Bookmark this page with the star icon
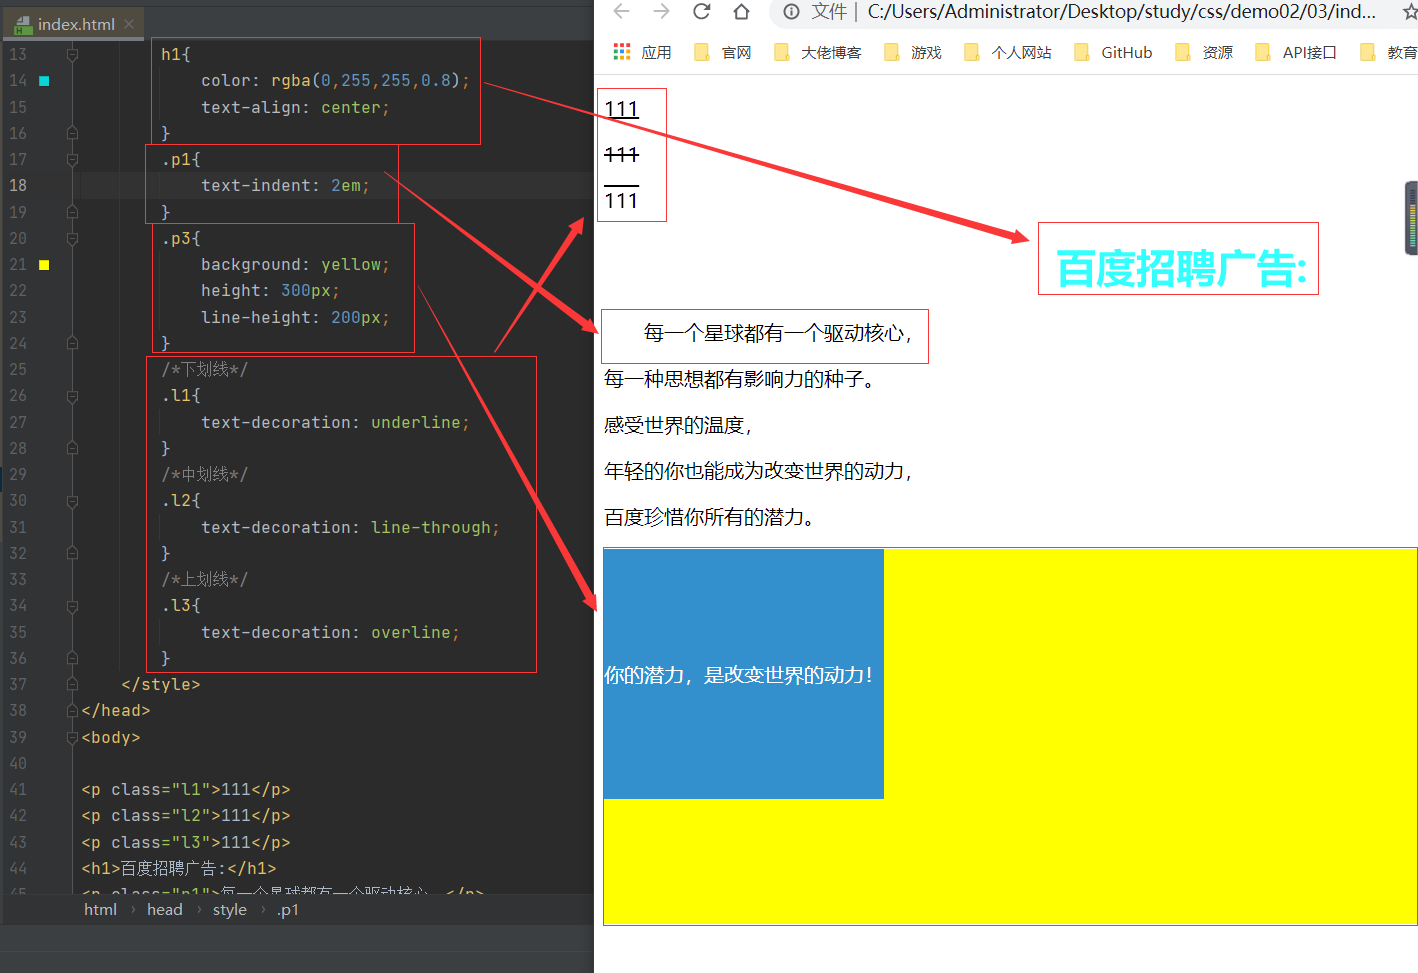Image resolution: width=1418 pixels, height=973 pixels. pyautogui.click(x=1409, y=11)
